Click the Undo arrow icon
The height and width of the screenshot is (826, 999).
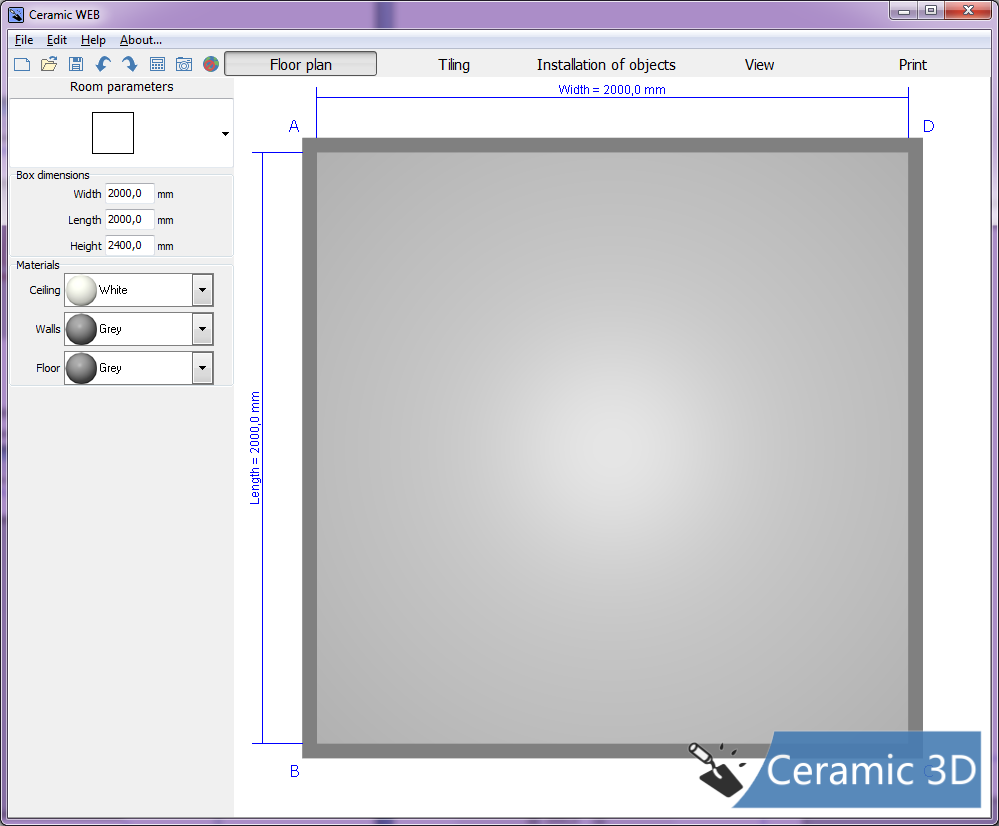103,64
